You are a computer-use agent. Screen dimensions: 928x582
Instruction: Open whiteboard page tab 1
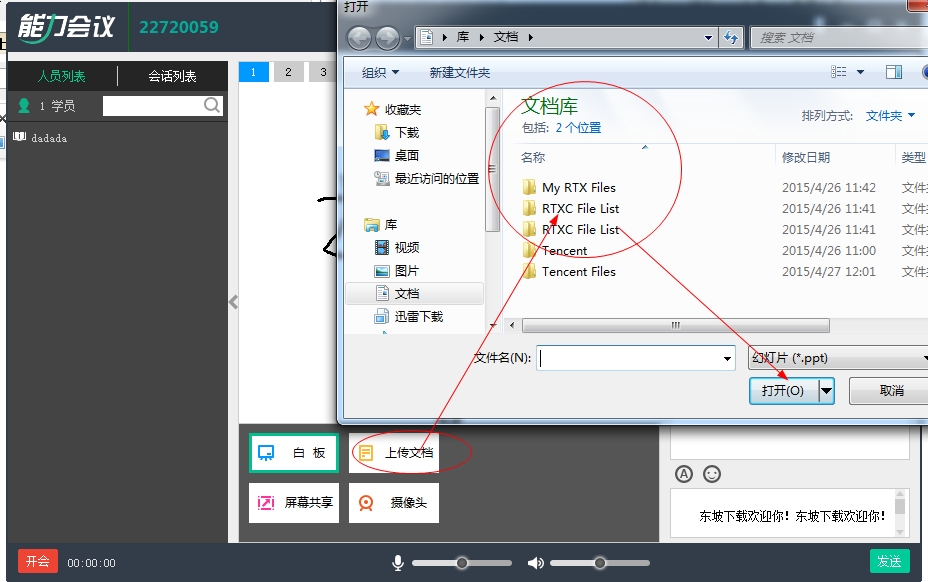[x=253, y=72]
